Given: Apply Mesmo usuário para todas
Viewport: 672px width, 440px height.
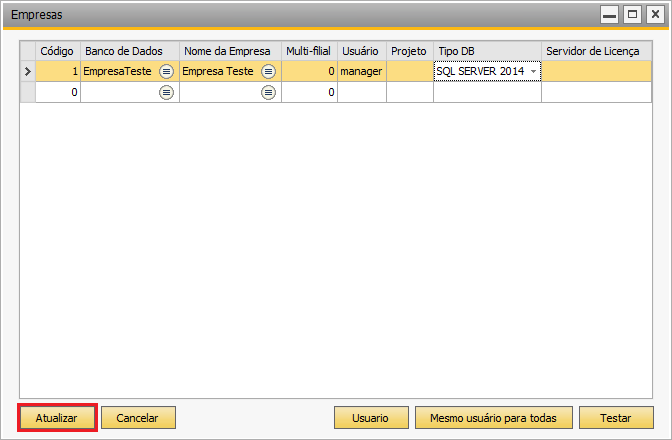Looking at the screenshot, I should pyautogui.click(x=494, y=418).
